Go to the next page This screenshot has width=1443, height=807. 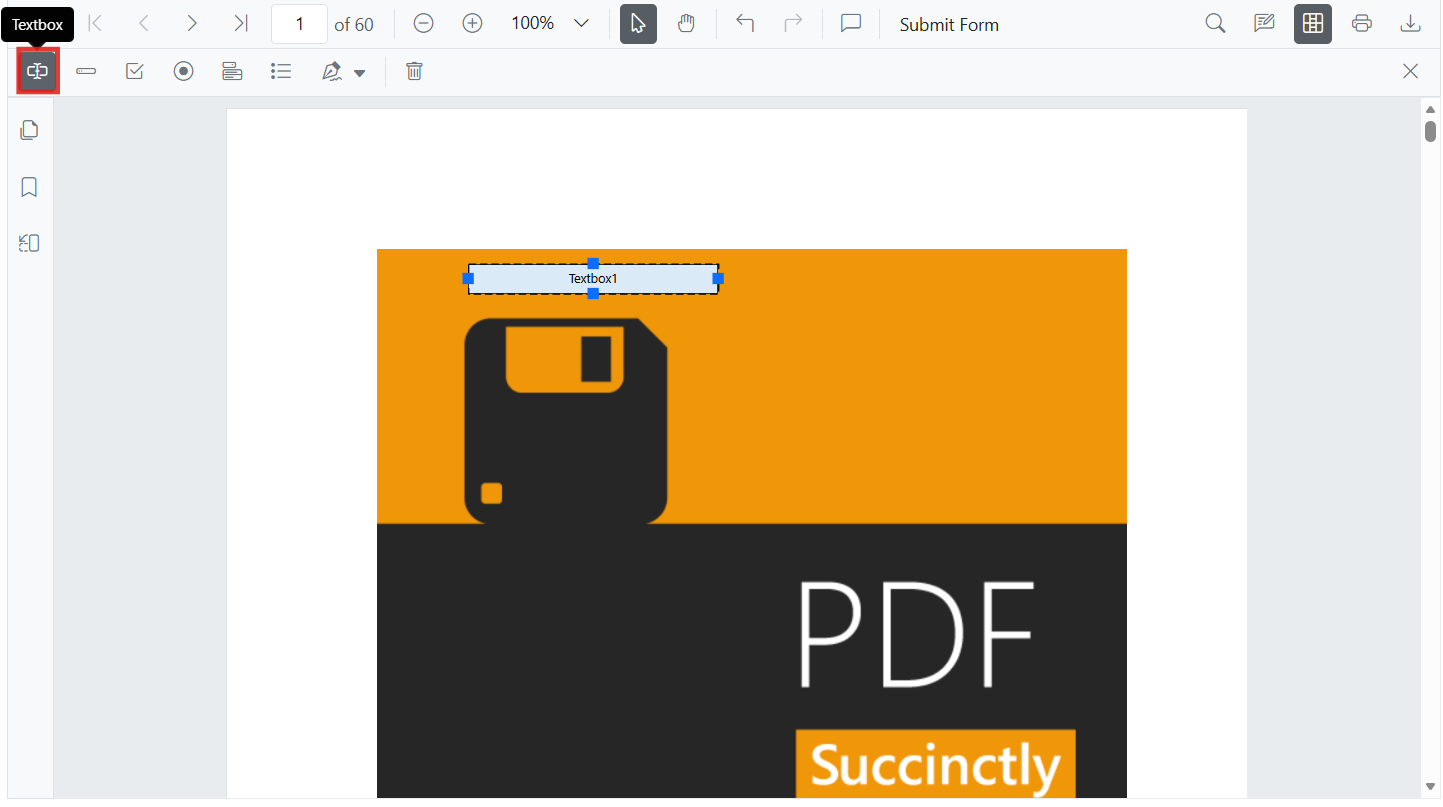[x=192, y=24]
